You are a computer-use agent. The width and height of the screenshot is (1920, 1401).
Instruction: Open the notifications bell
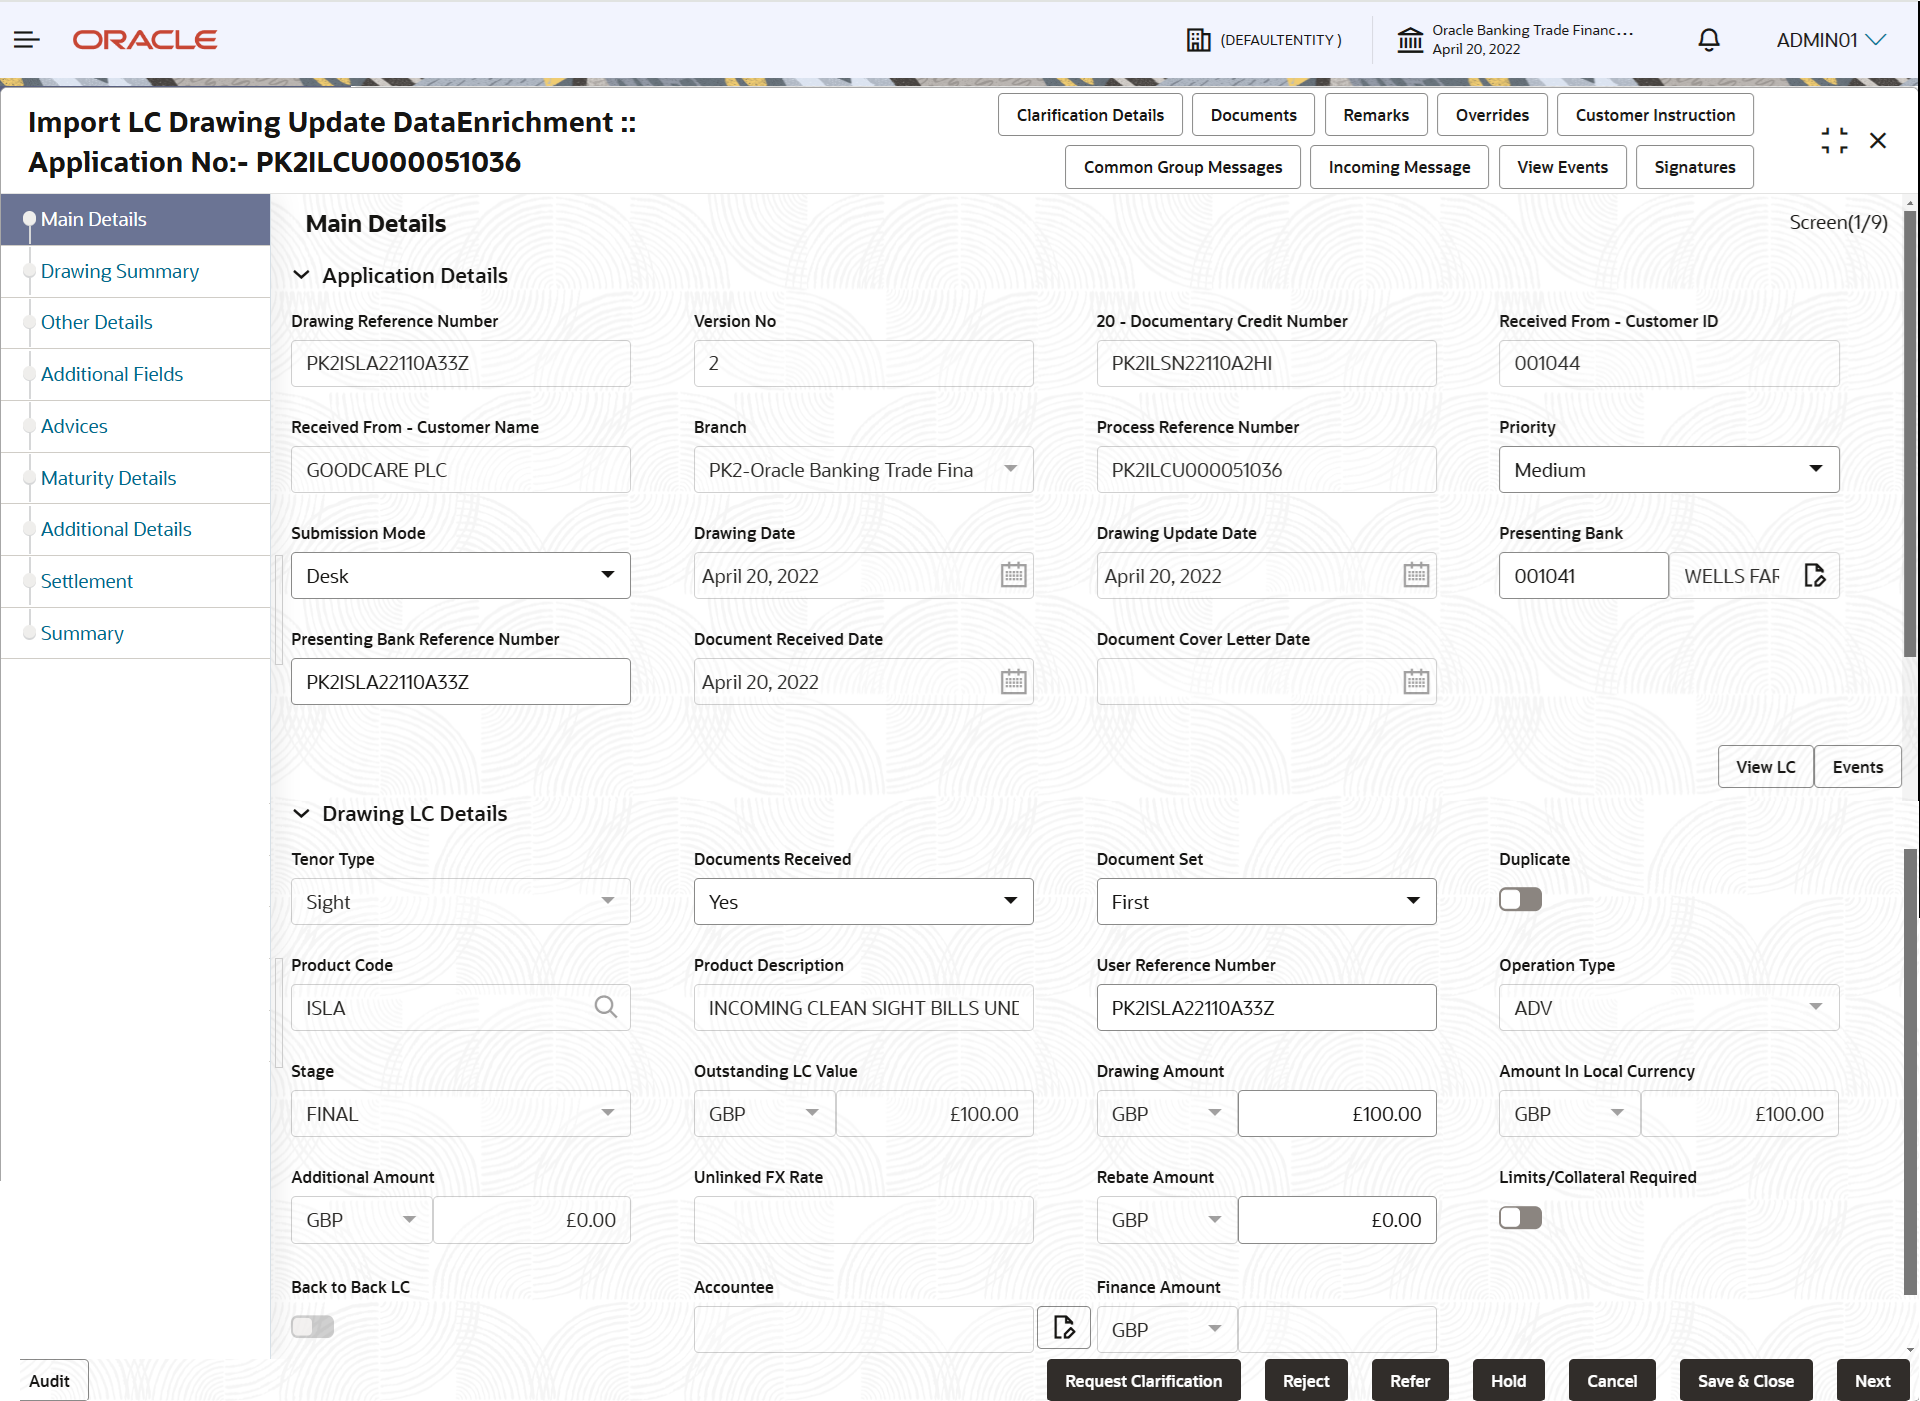pos(1708,40)
